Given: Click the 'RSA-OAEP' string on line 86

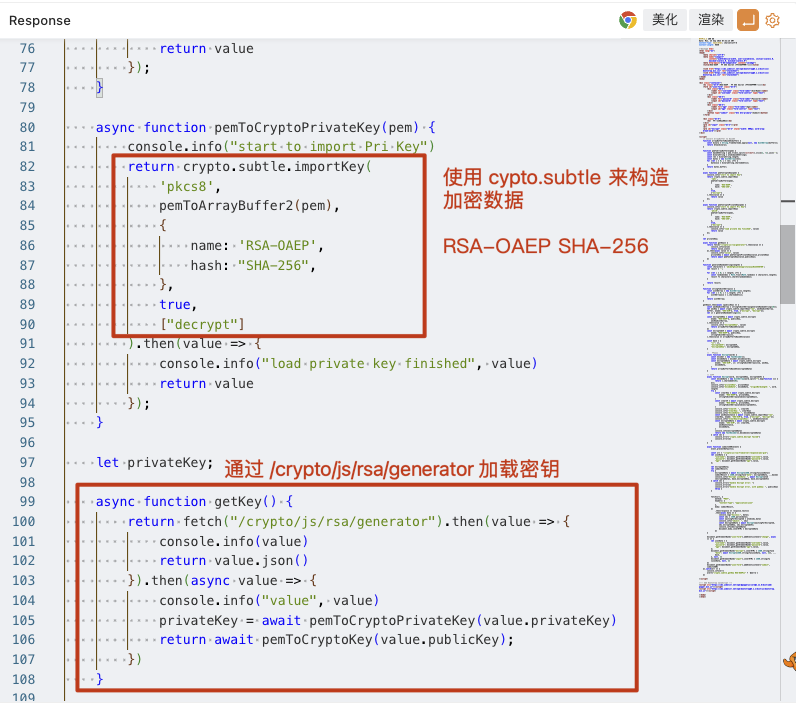Looking at the screenshot, I should click(277, 246).
